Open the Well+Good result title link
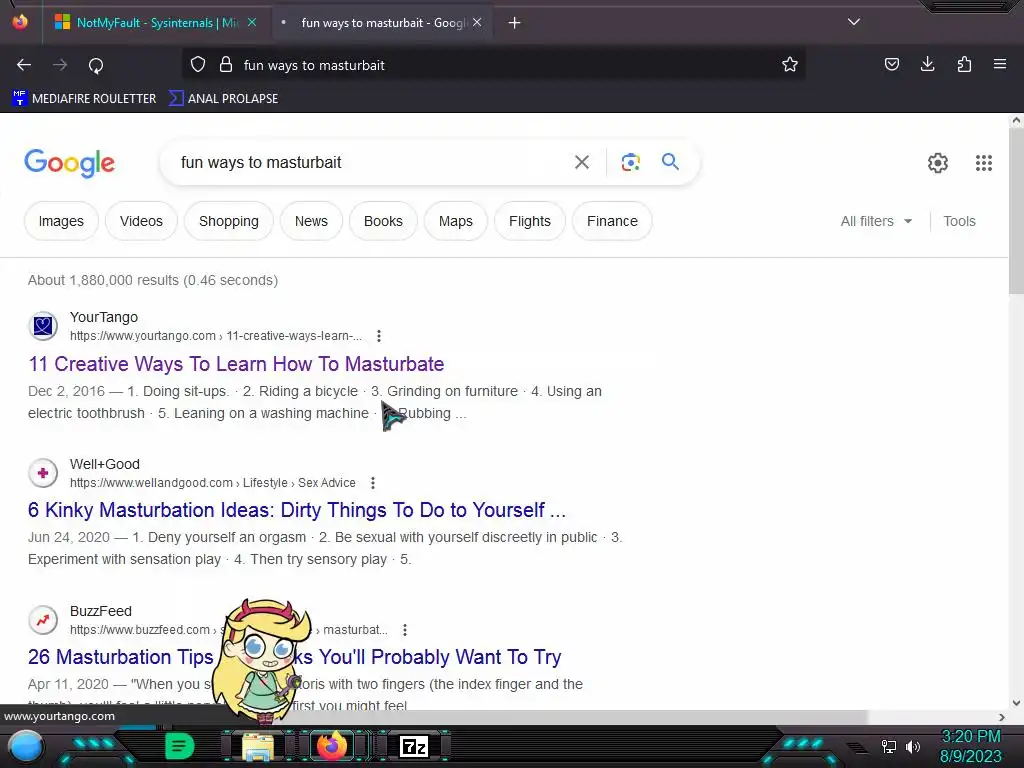The height and width of the screenshot is (768, 1024). (296, 510)
